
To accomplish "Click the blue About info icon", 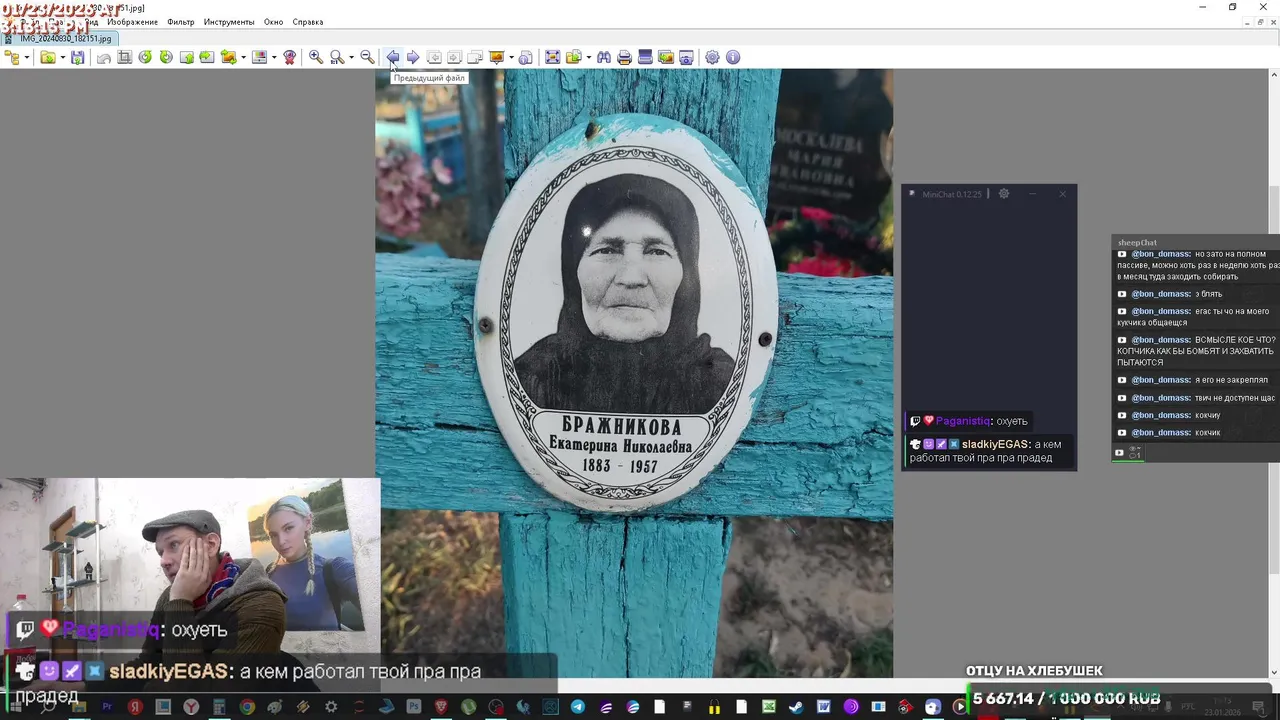I will point(733,57).
